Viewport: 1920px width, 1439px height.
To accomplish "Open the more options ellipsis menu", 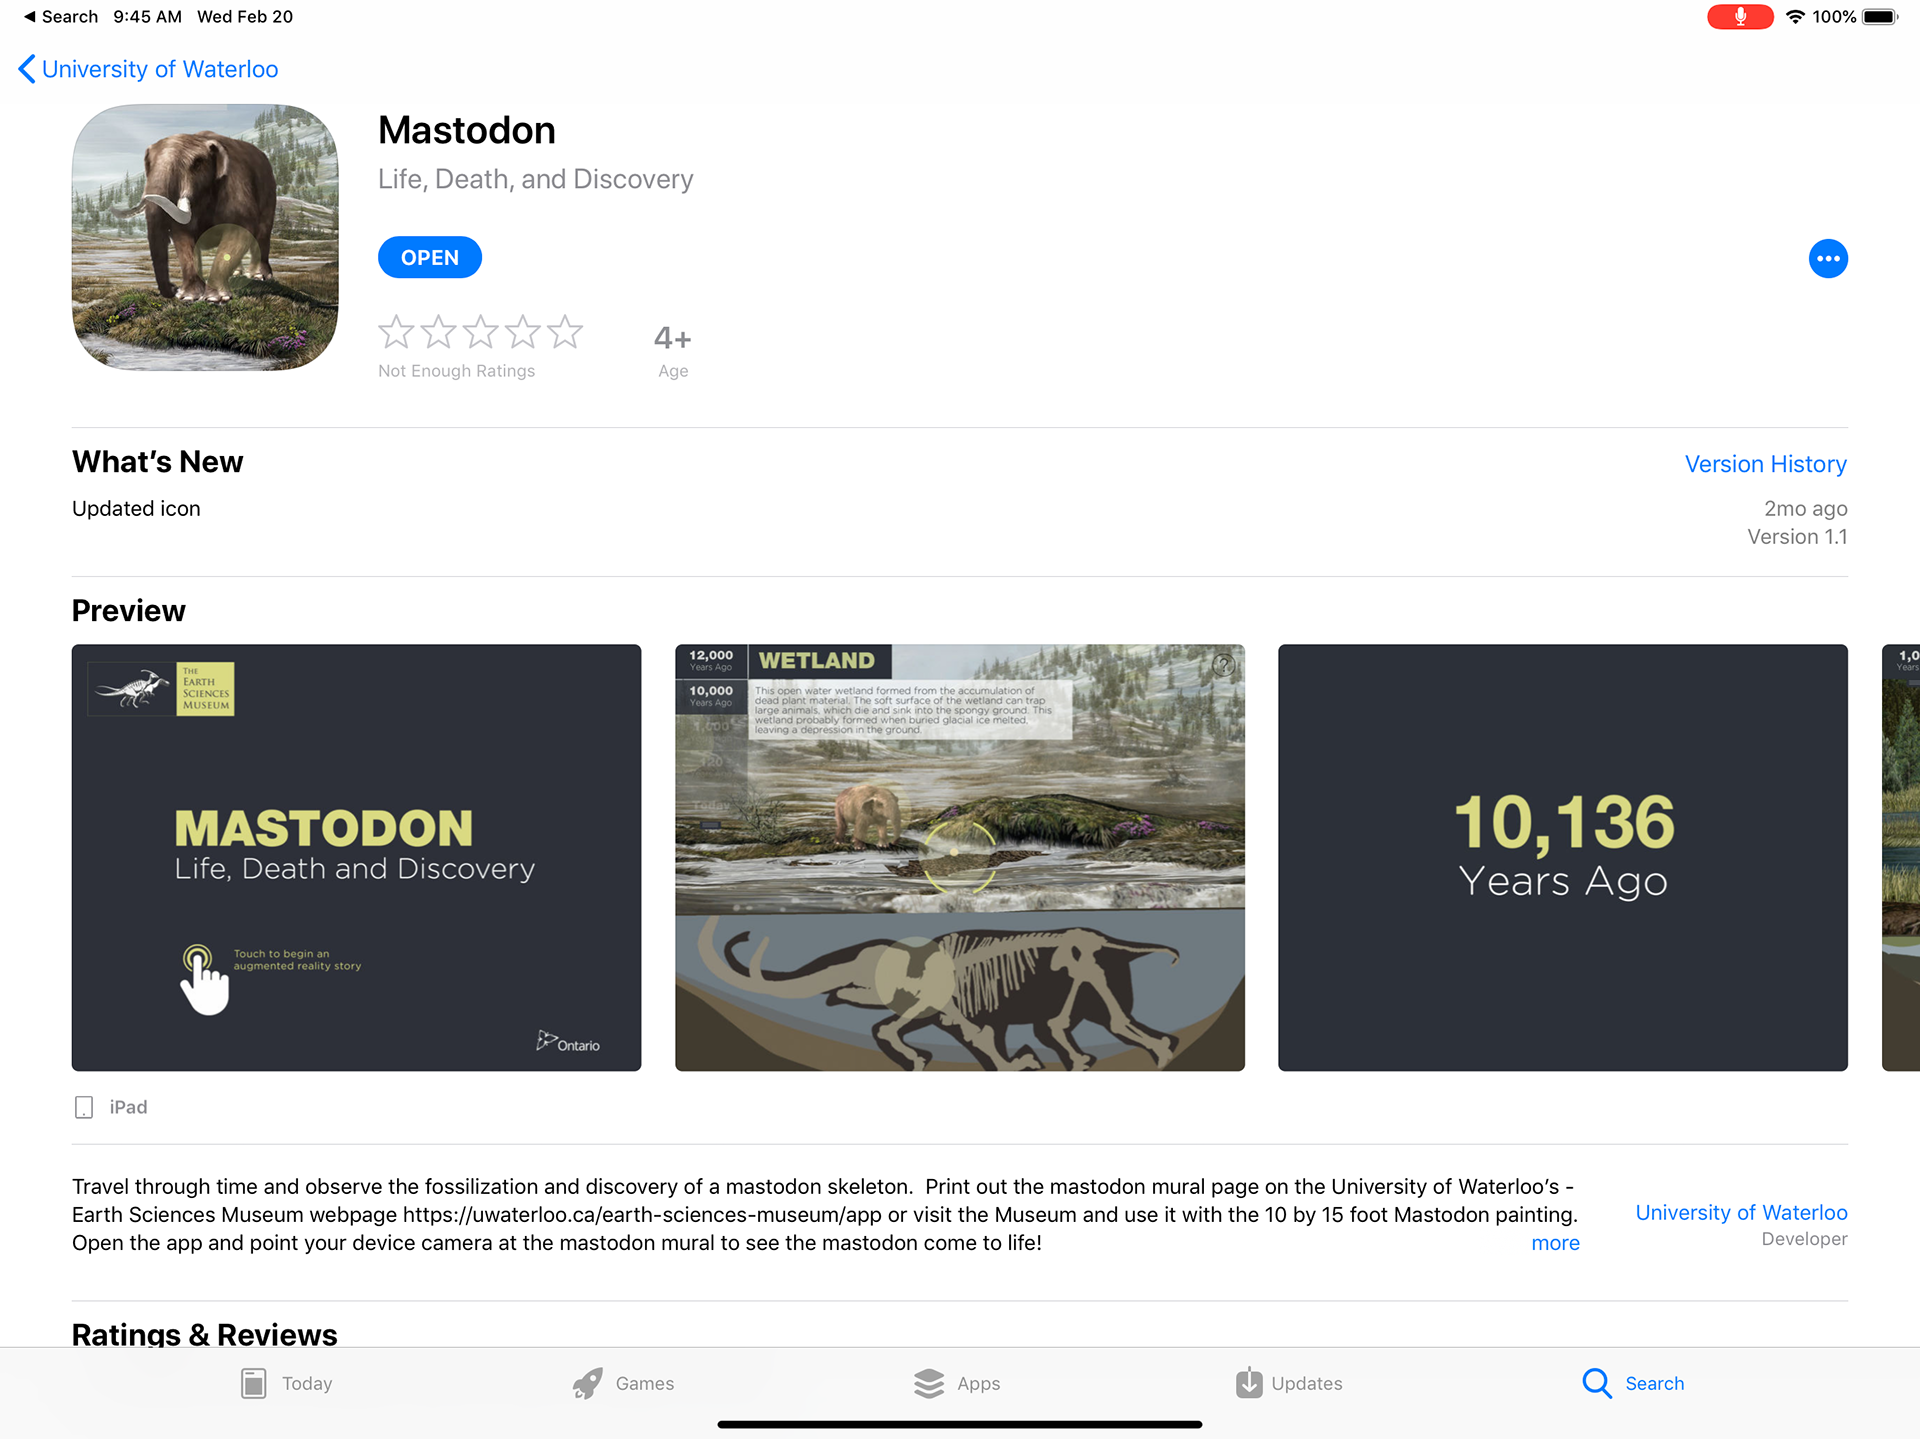I will click(1828, 259).
